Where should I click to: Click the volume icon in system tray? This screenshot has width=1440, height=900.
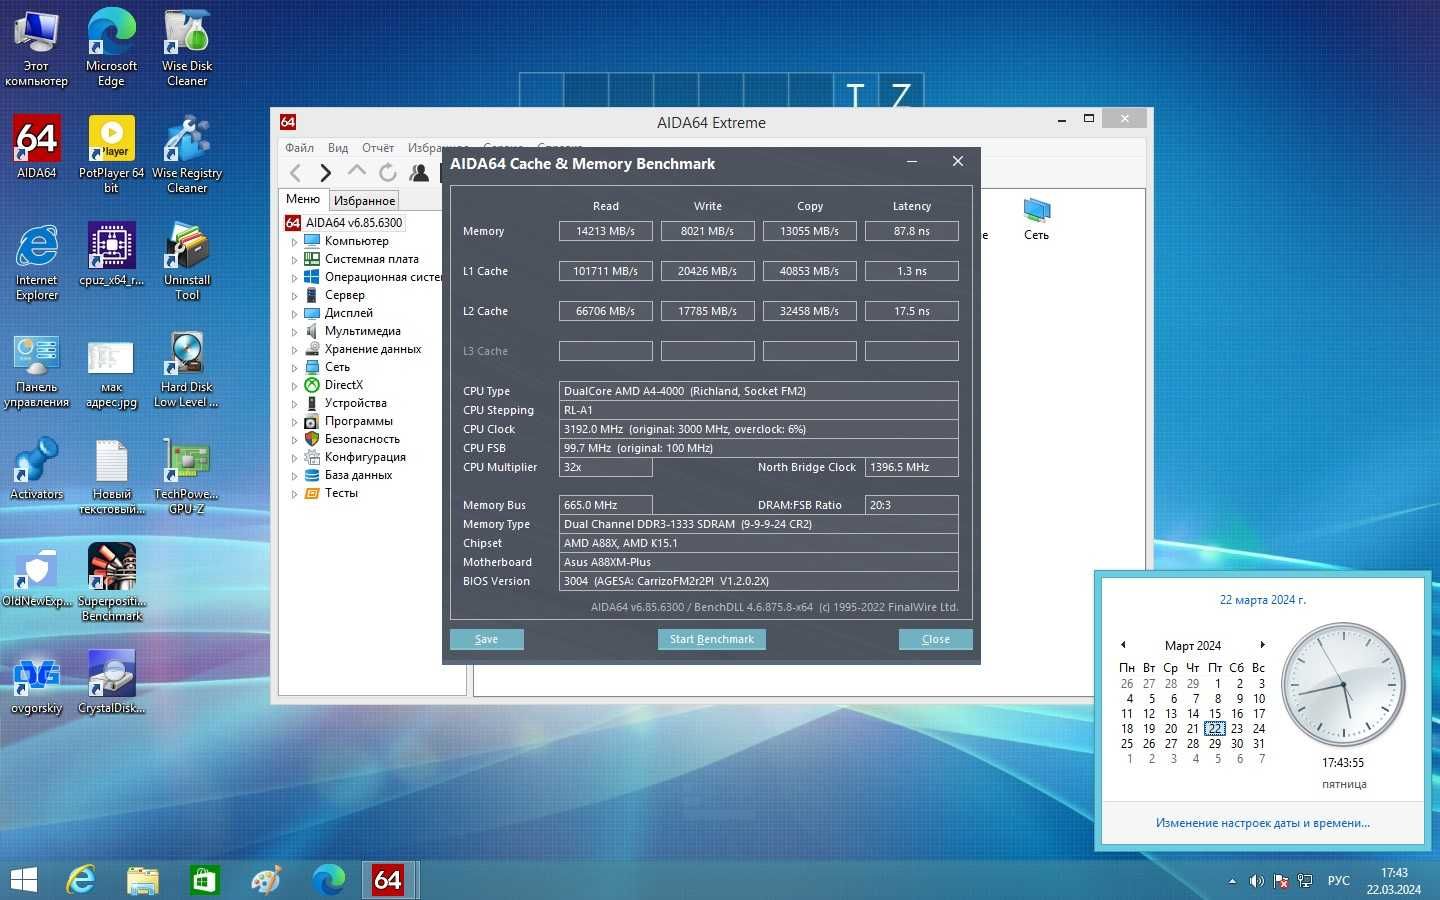(x=1256, y=881)
